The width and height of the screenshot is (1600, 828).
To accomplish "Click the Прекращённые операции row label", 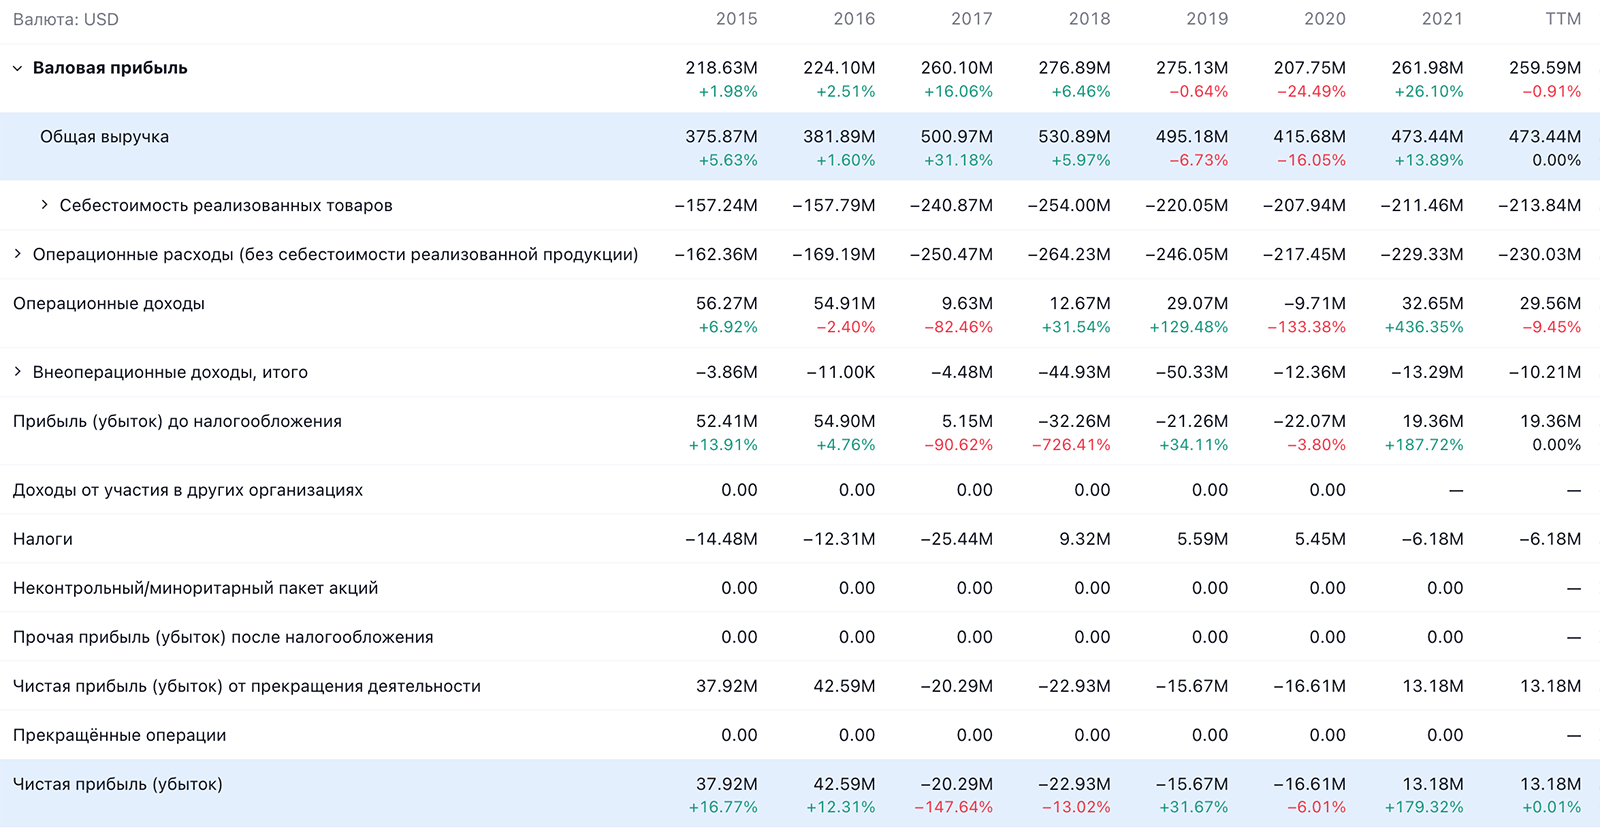I will point(119,735).
